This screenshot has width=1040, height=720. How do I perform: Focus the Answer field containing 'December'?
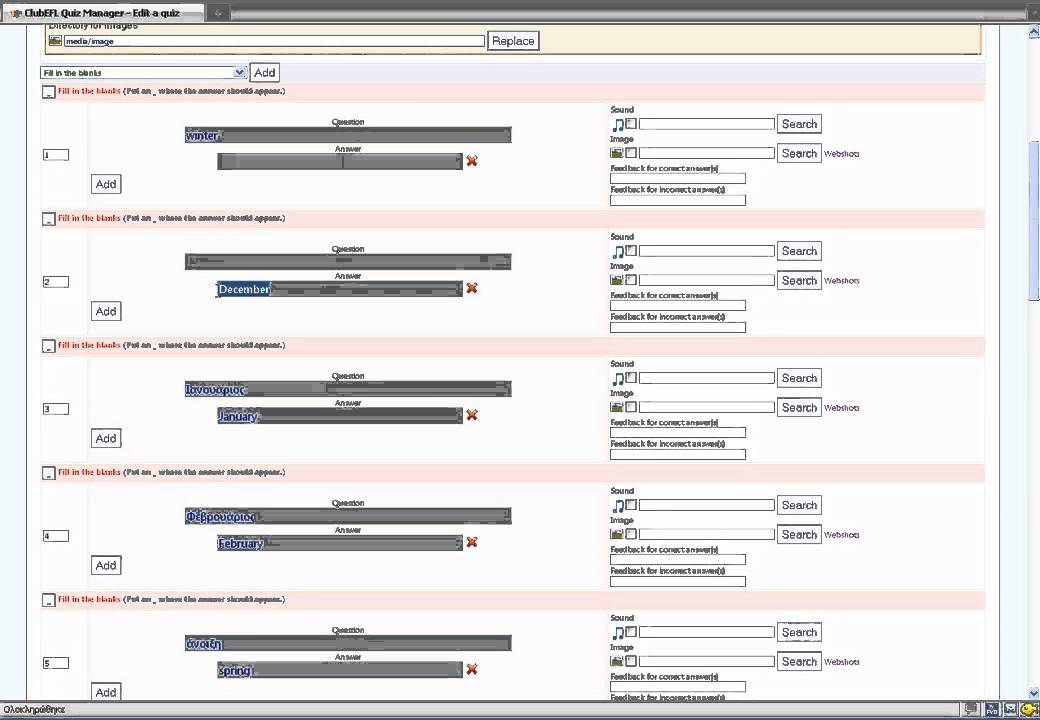(340, 289)
